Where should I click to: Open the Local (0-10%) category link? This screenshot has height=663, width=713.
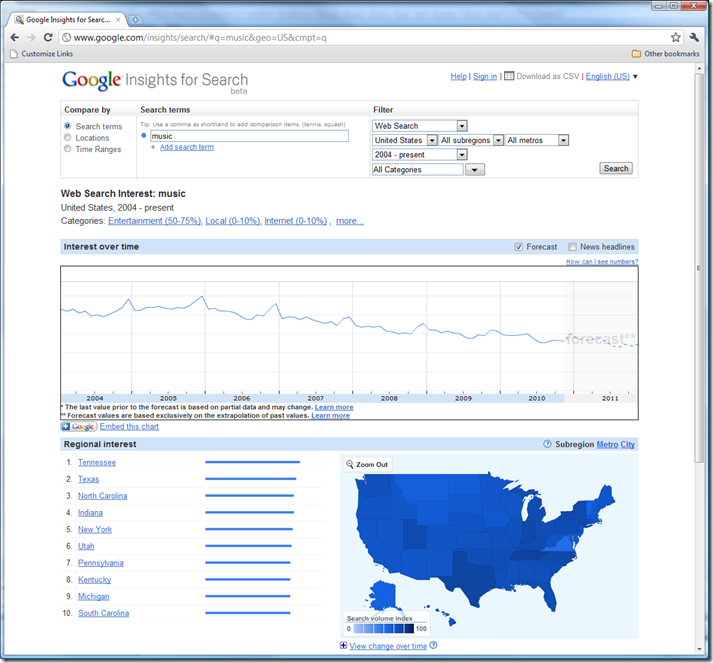[233, 221]
